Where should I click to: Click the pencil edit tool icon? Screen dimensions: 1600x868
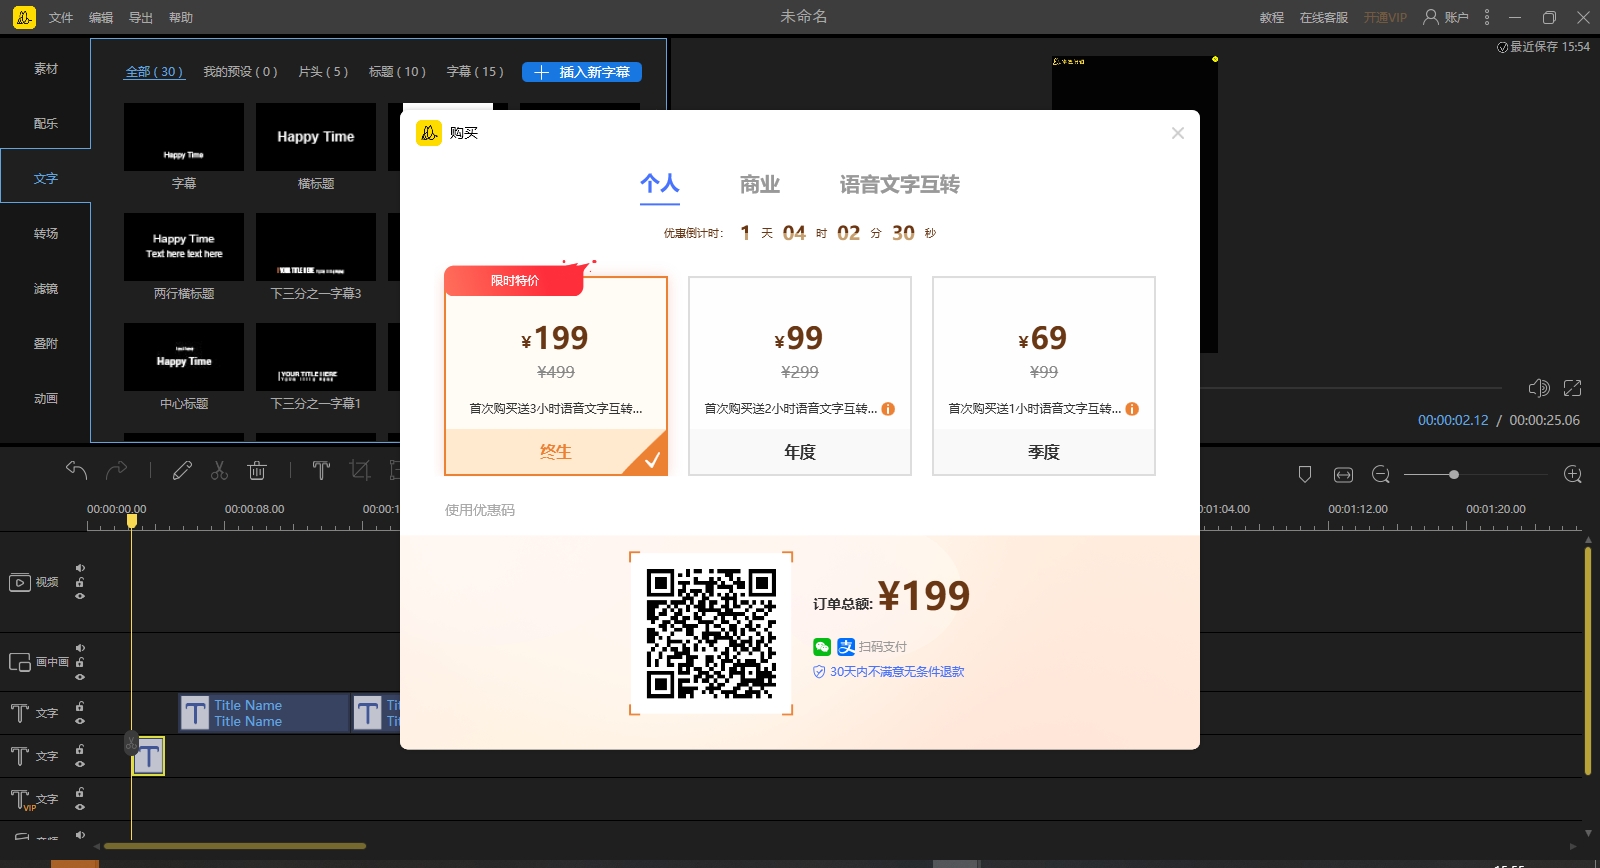tap(182, 470)
